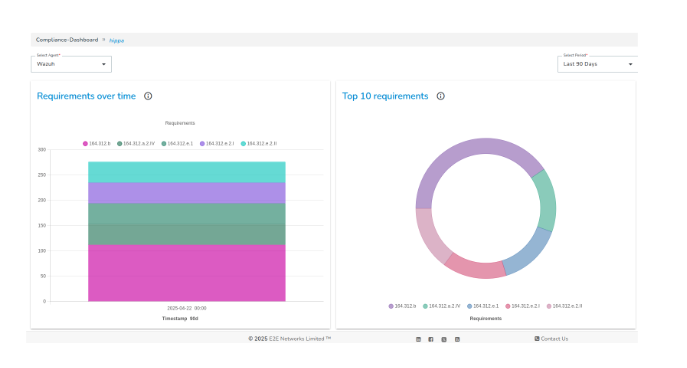This screenshot has width=687, height=368.
Task: Toggle 164.312.e.1 slice in donut chart legend
Action: [x=483, y=306]
